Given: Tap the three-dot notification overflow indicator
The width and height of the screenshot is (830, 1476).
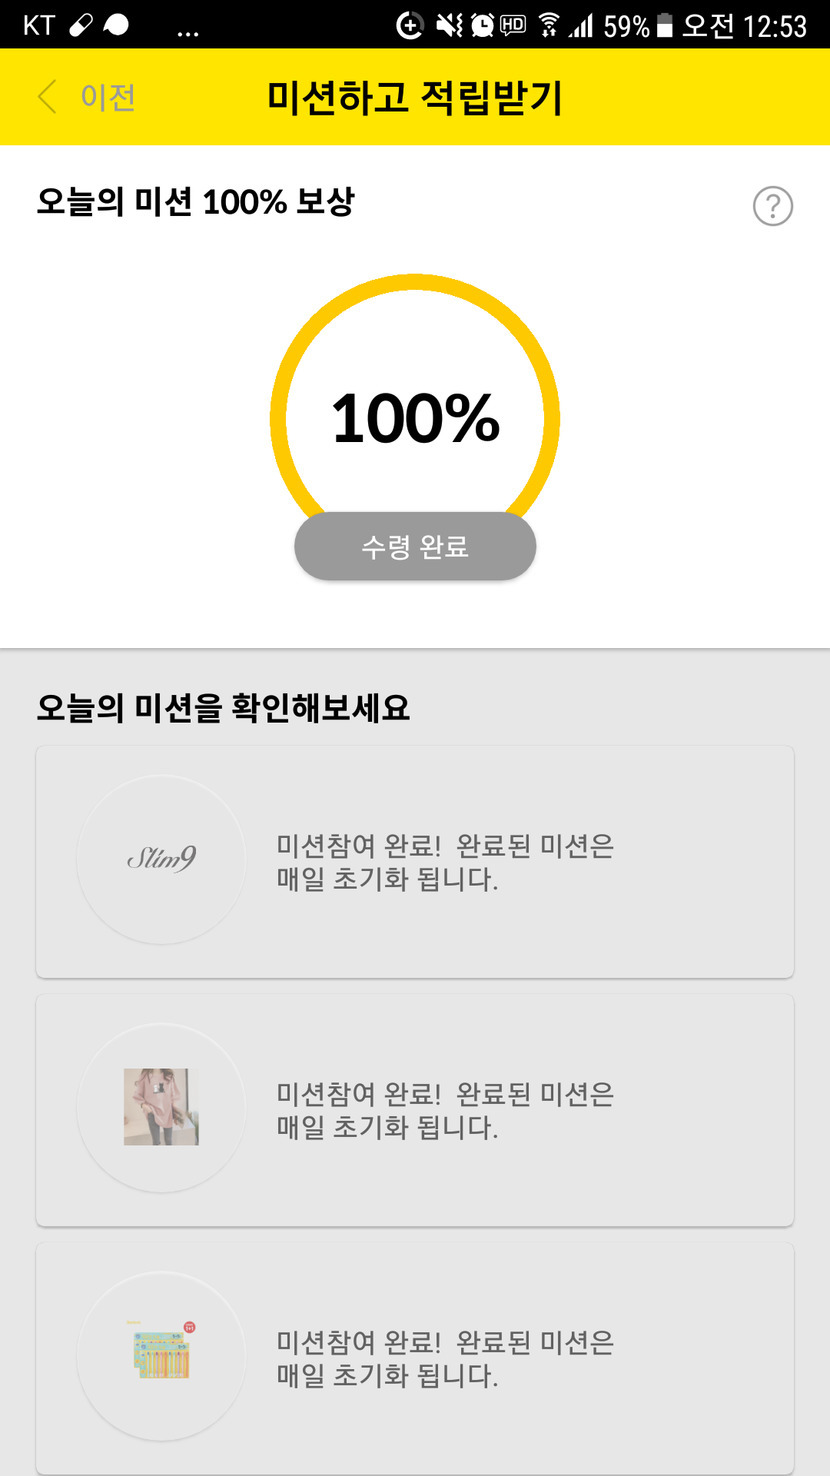Looking at the screenshot, I should click(x=187, y=30).
